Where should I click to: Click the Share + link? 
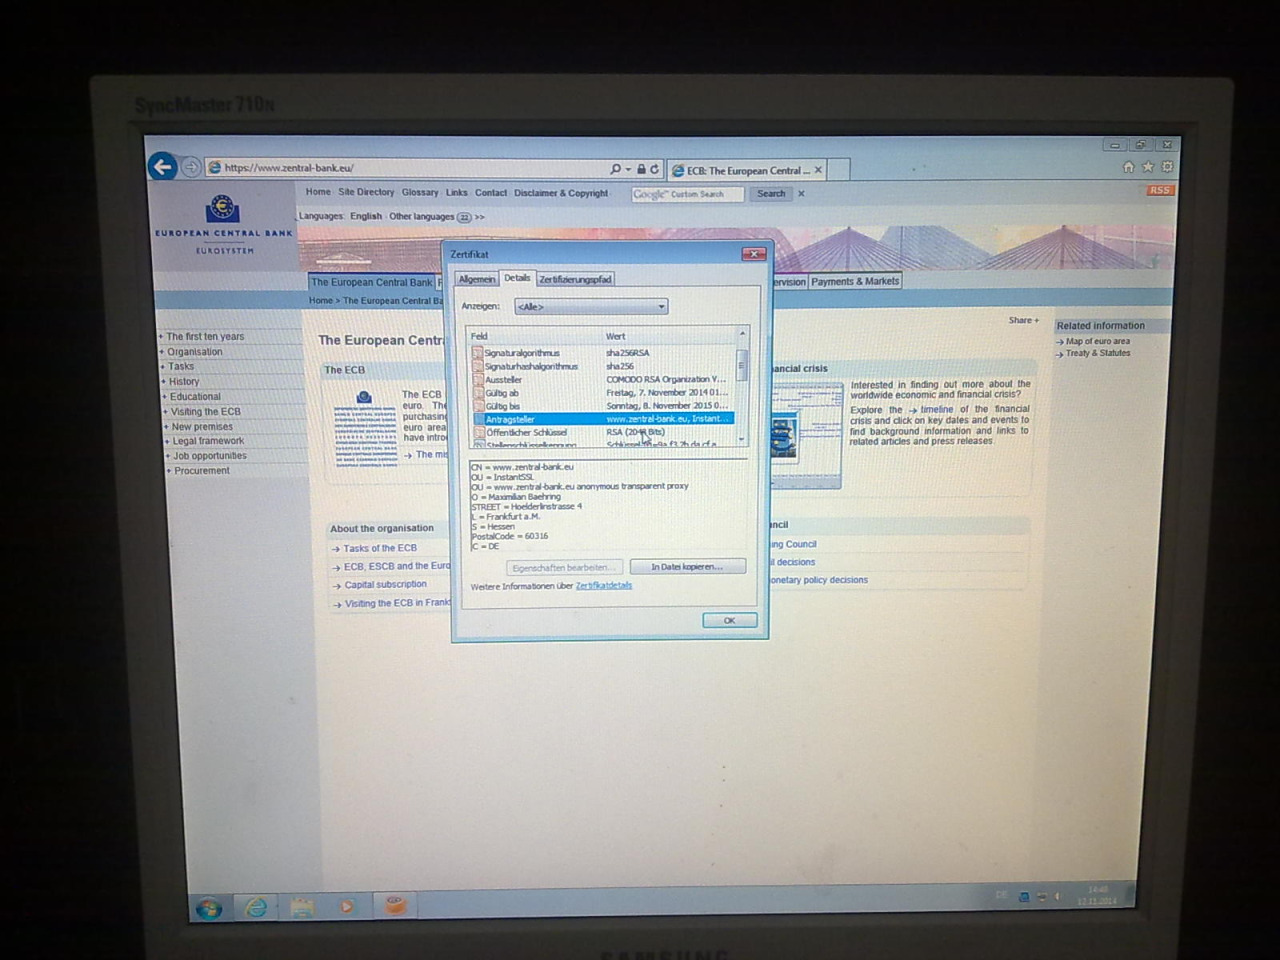pyautogui.click(x=1023, y=320)
